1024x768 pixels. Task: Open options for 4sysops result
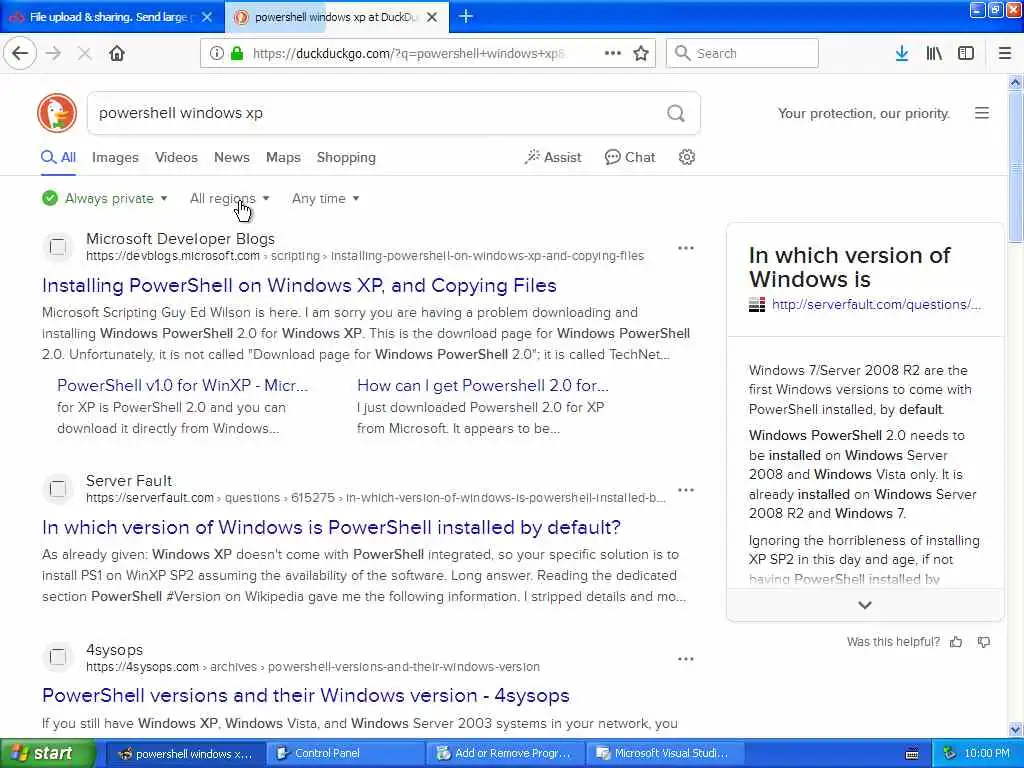point(686,659)
